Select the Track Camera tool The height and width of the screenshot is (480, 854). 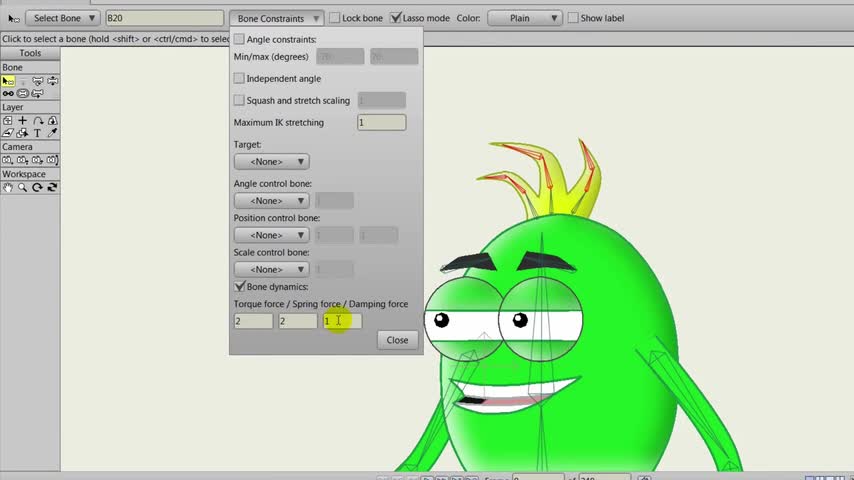pyautogui.click(x=8, y=160)
